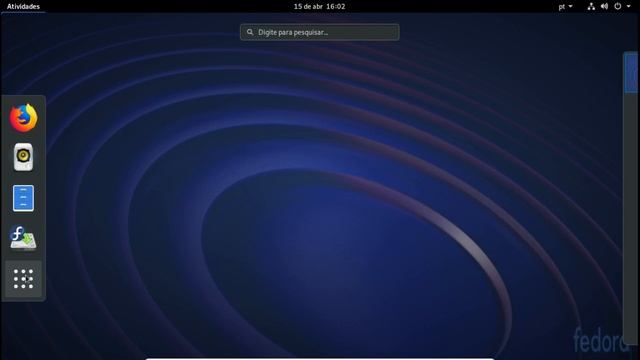Open the 15 de abr 16:02 clock menu
This screenshot has height=360, width=640.
320,7
